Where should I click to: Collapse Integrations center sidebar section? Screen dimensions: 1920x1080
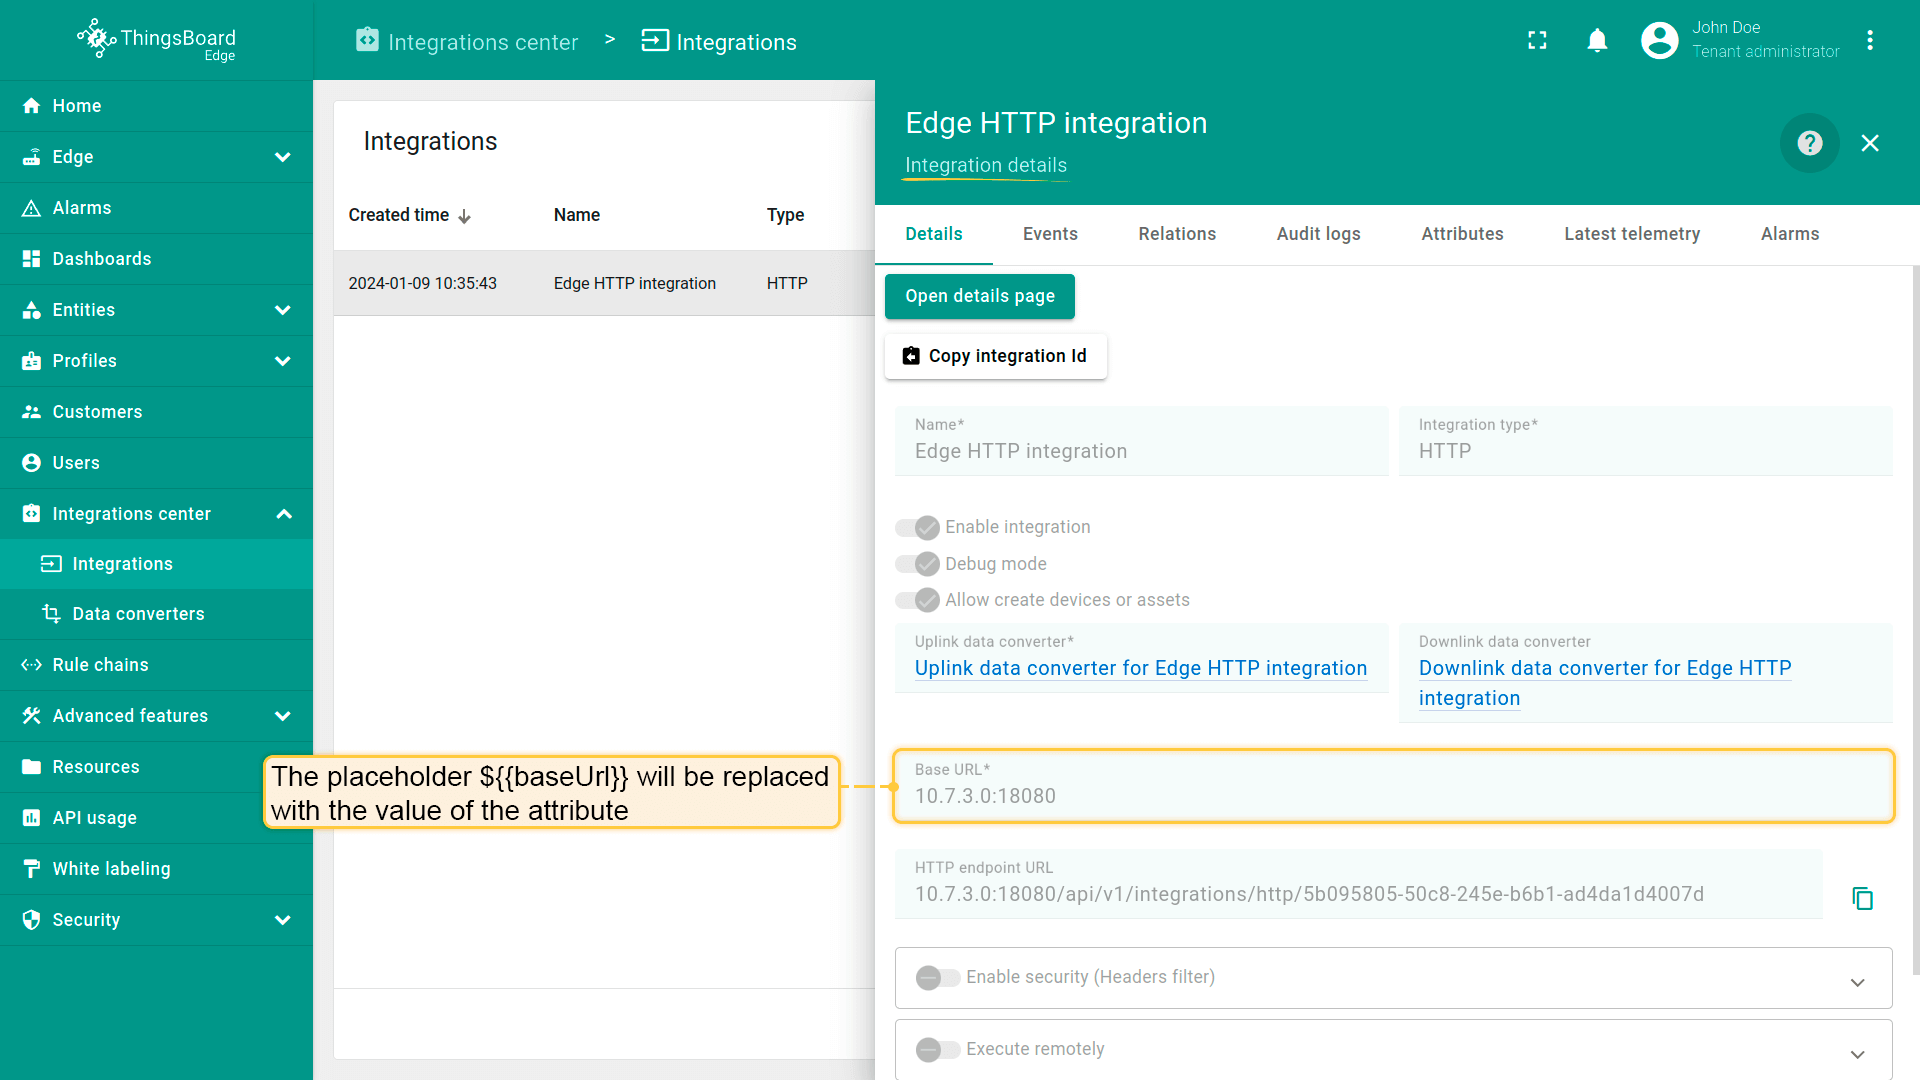(283, 514)
